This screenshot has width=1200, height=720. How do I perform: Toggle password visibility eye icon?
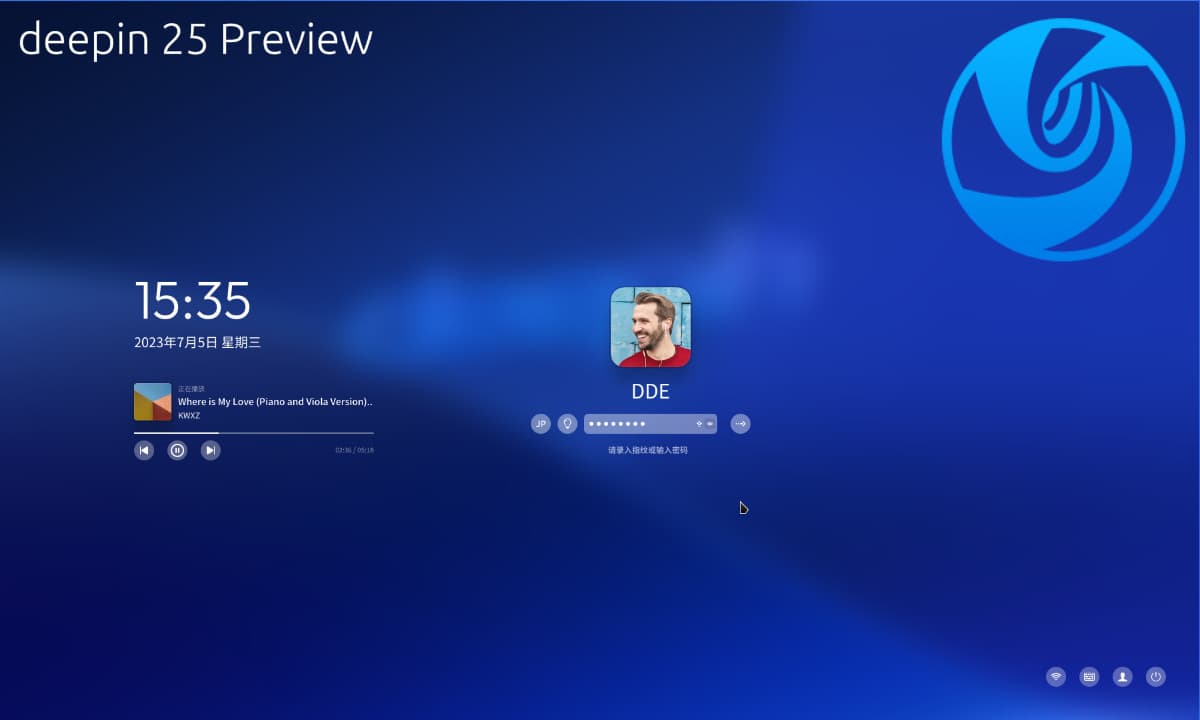click(710, 424)
